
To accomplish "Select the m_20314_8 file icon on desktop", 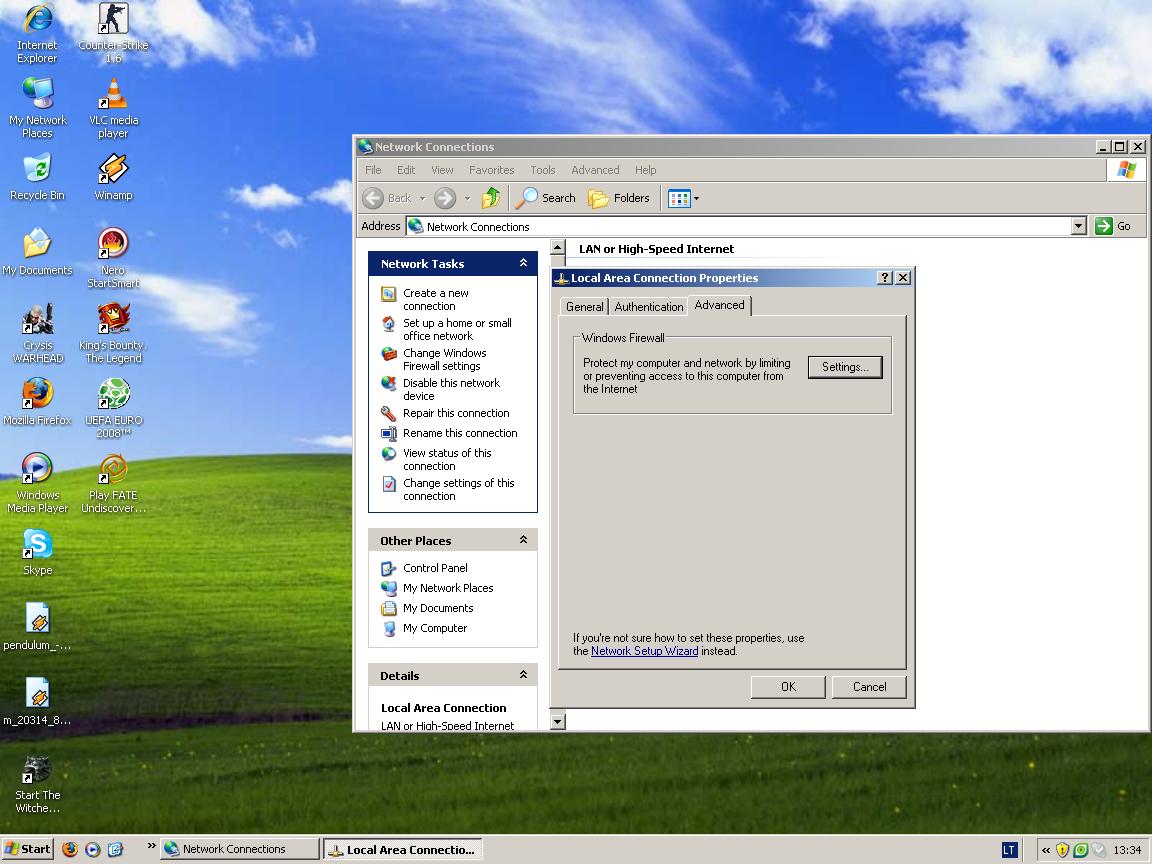I will pos(37,702).
